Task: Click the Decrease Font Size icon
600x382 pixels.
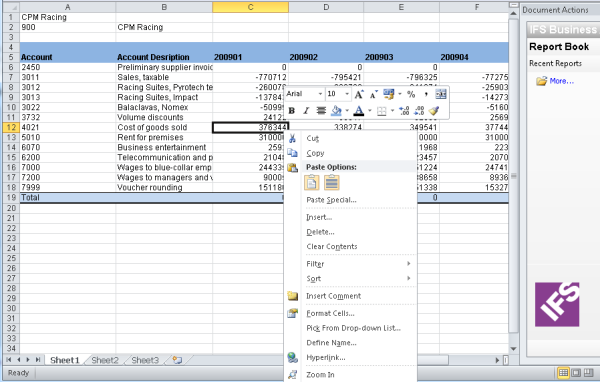Action: click(x=374, y=94)
